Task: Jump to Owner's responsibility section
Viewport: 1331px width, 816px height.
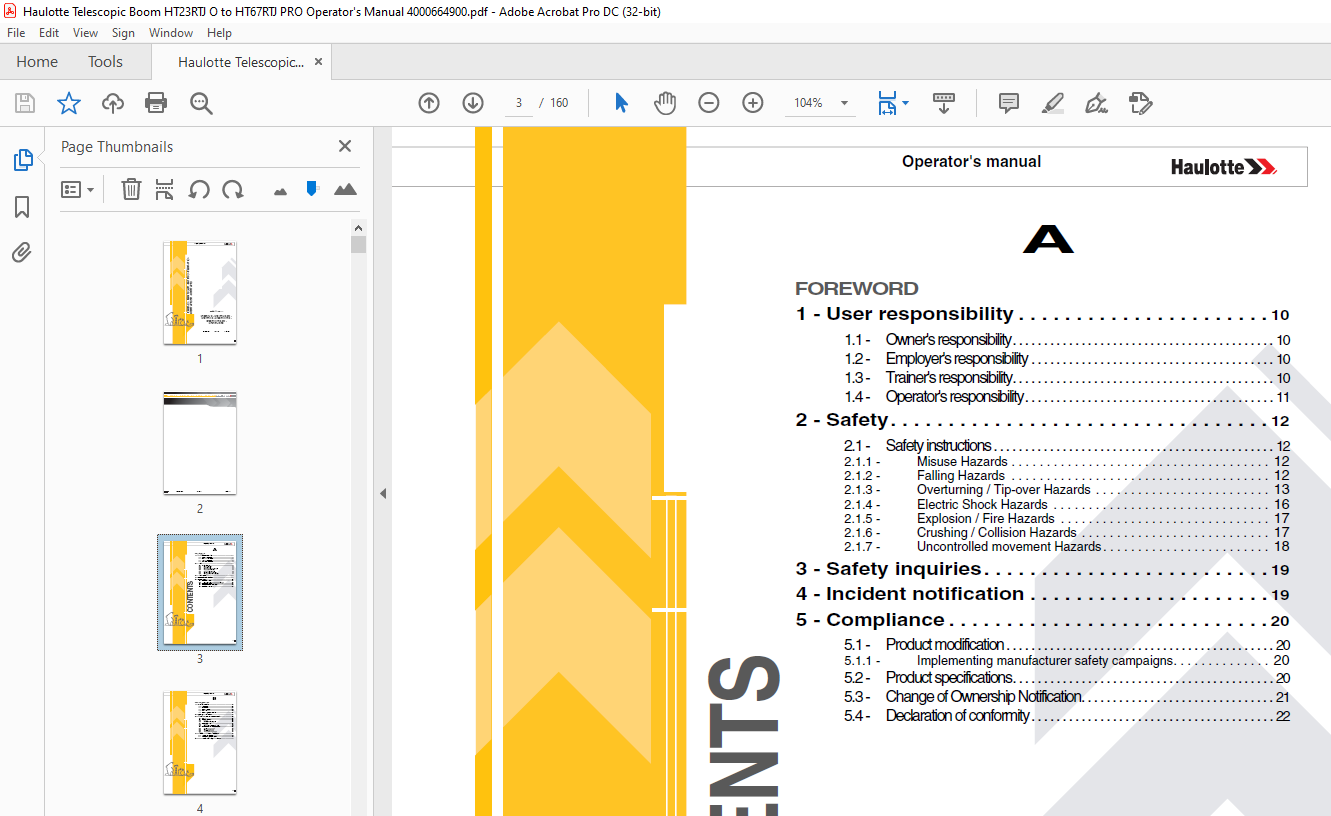Action: (1067, 340)
